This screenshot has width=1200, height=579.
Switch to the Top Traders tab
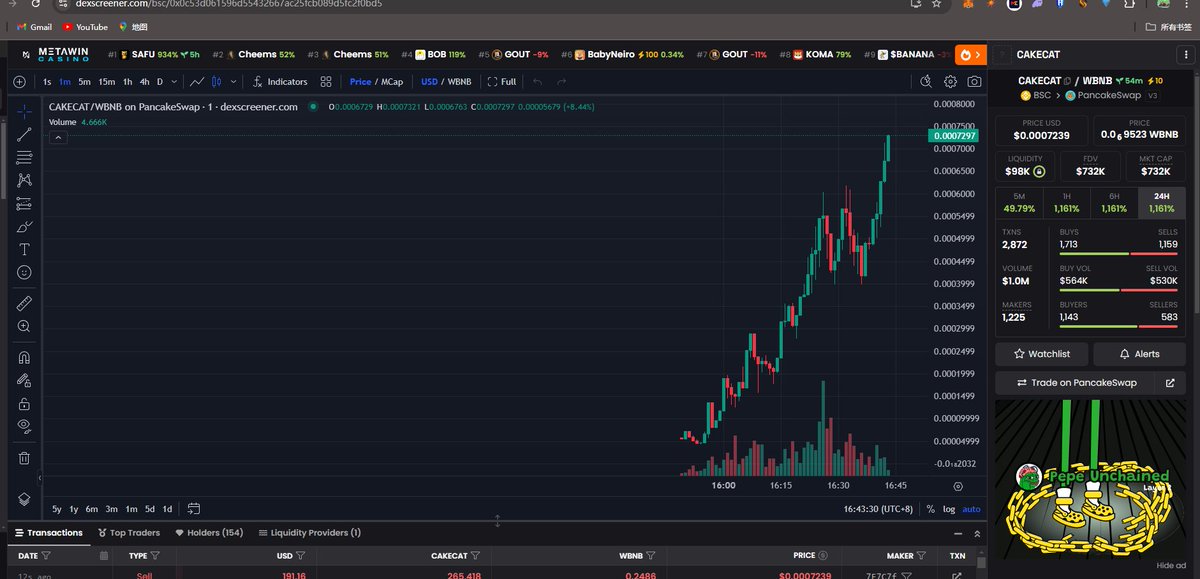(128, 533)
